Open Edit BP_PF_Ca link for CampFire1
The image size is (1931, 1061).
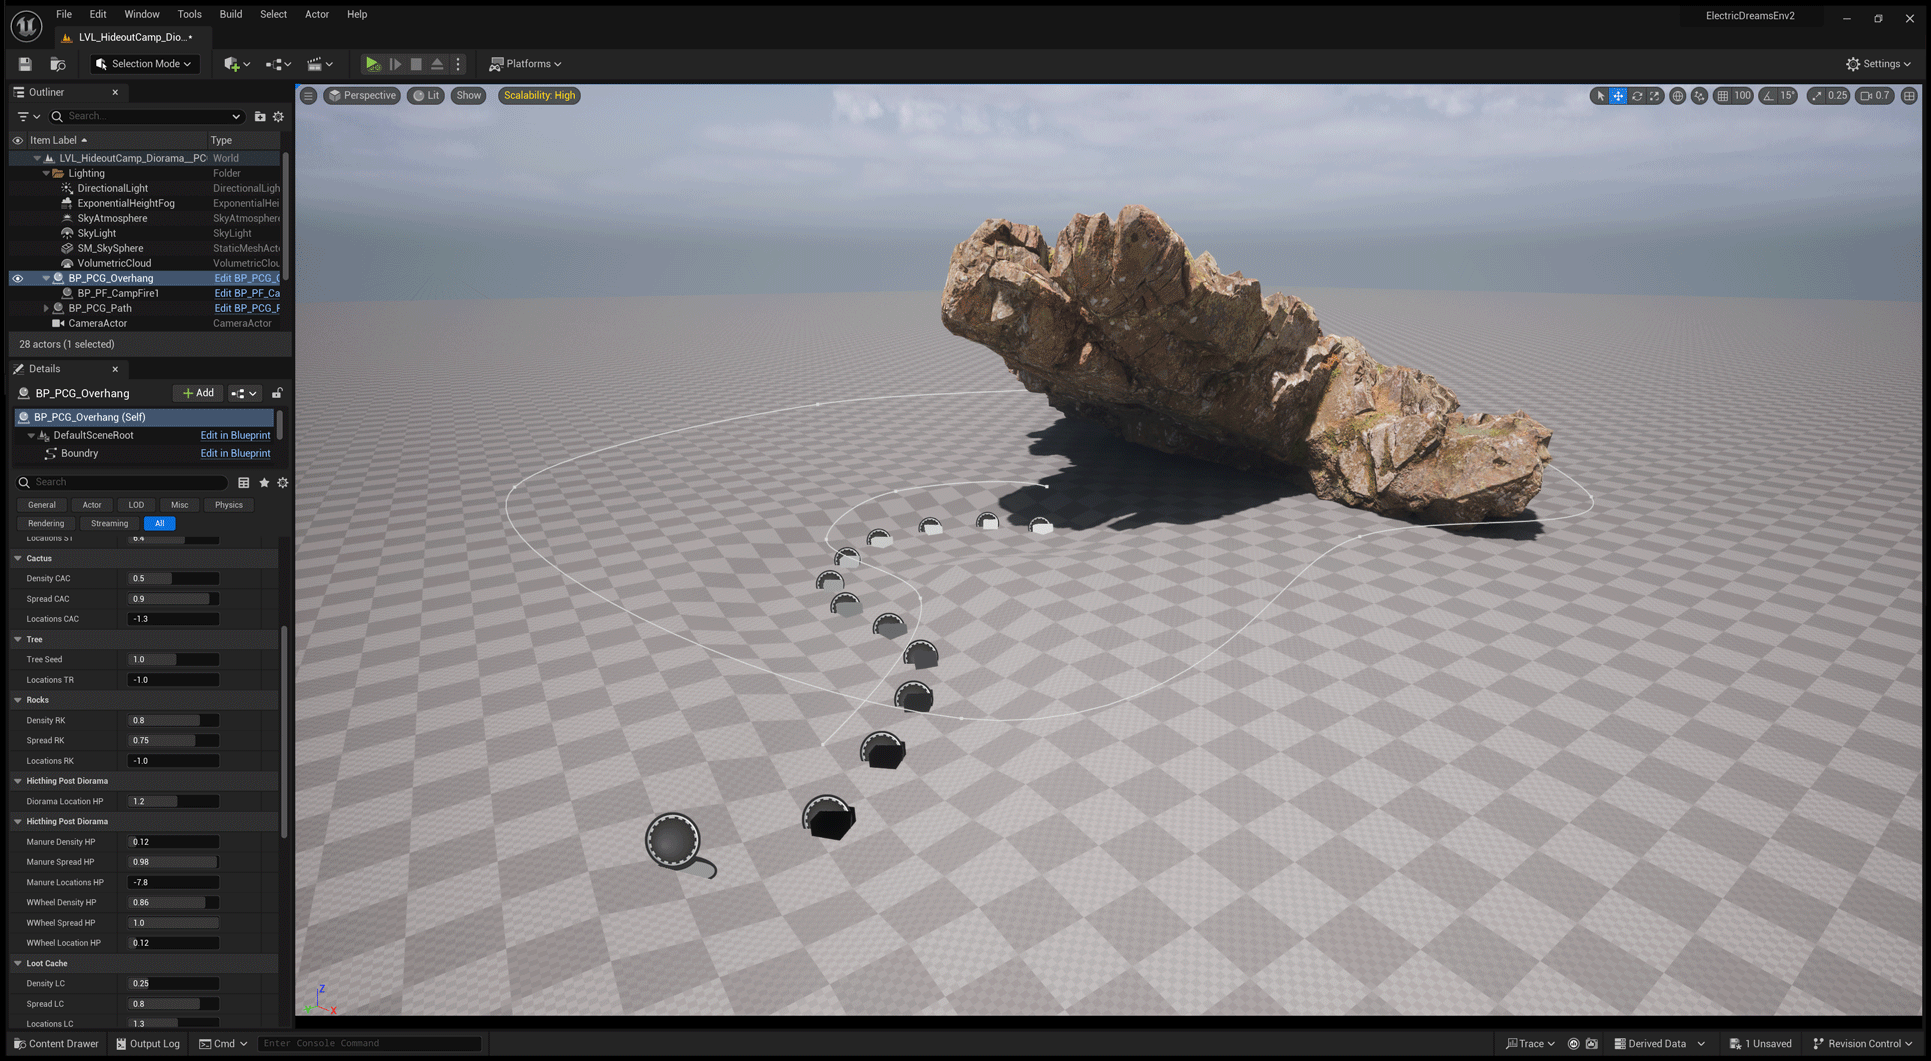(247, 293)
